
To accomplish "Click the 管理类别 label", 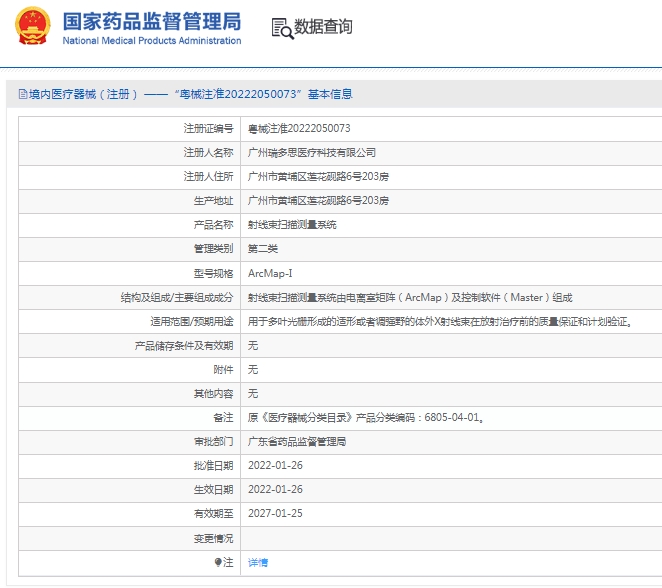I will point(214,249).
